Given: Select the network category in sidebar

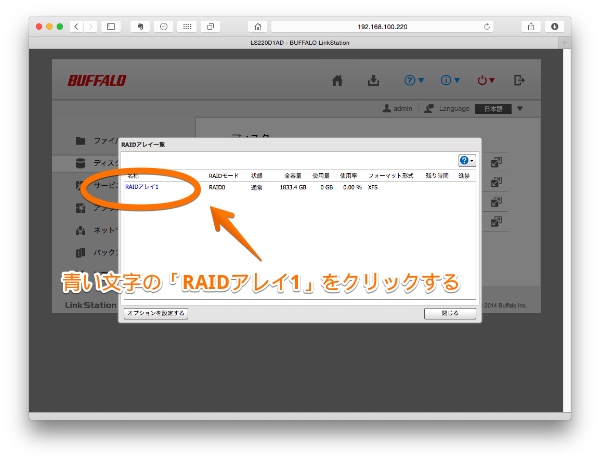Looking at the screenshot, I should (x=96, y=230).
